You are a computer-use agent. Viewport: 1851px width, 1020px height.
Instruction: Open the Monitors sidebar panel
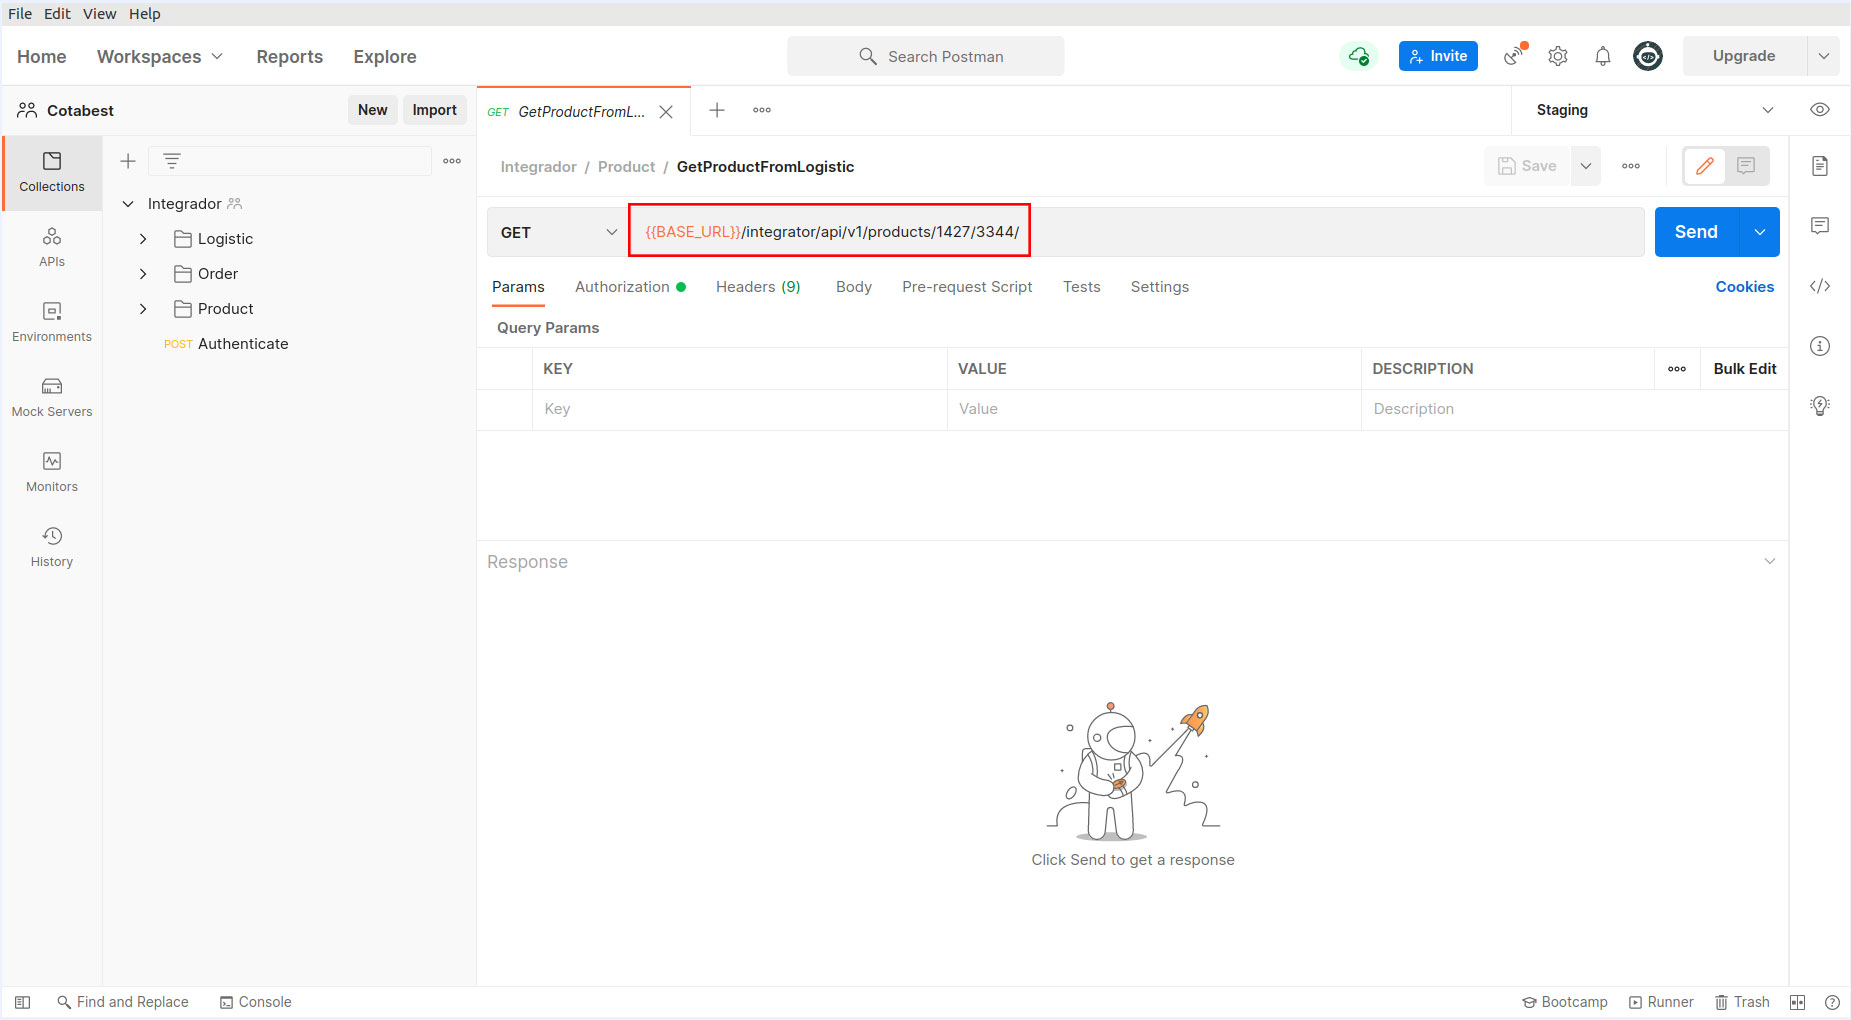[x=52, y=473]
